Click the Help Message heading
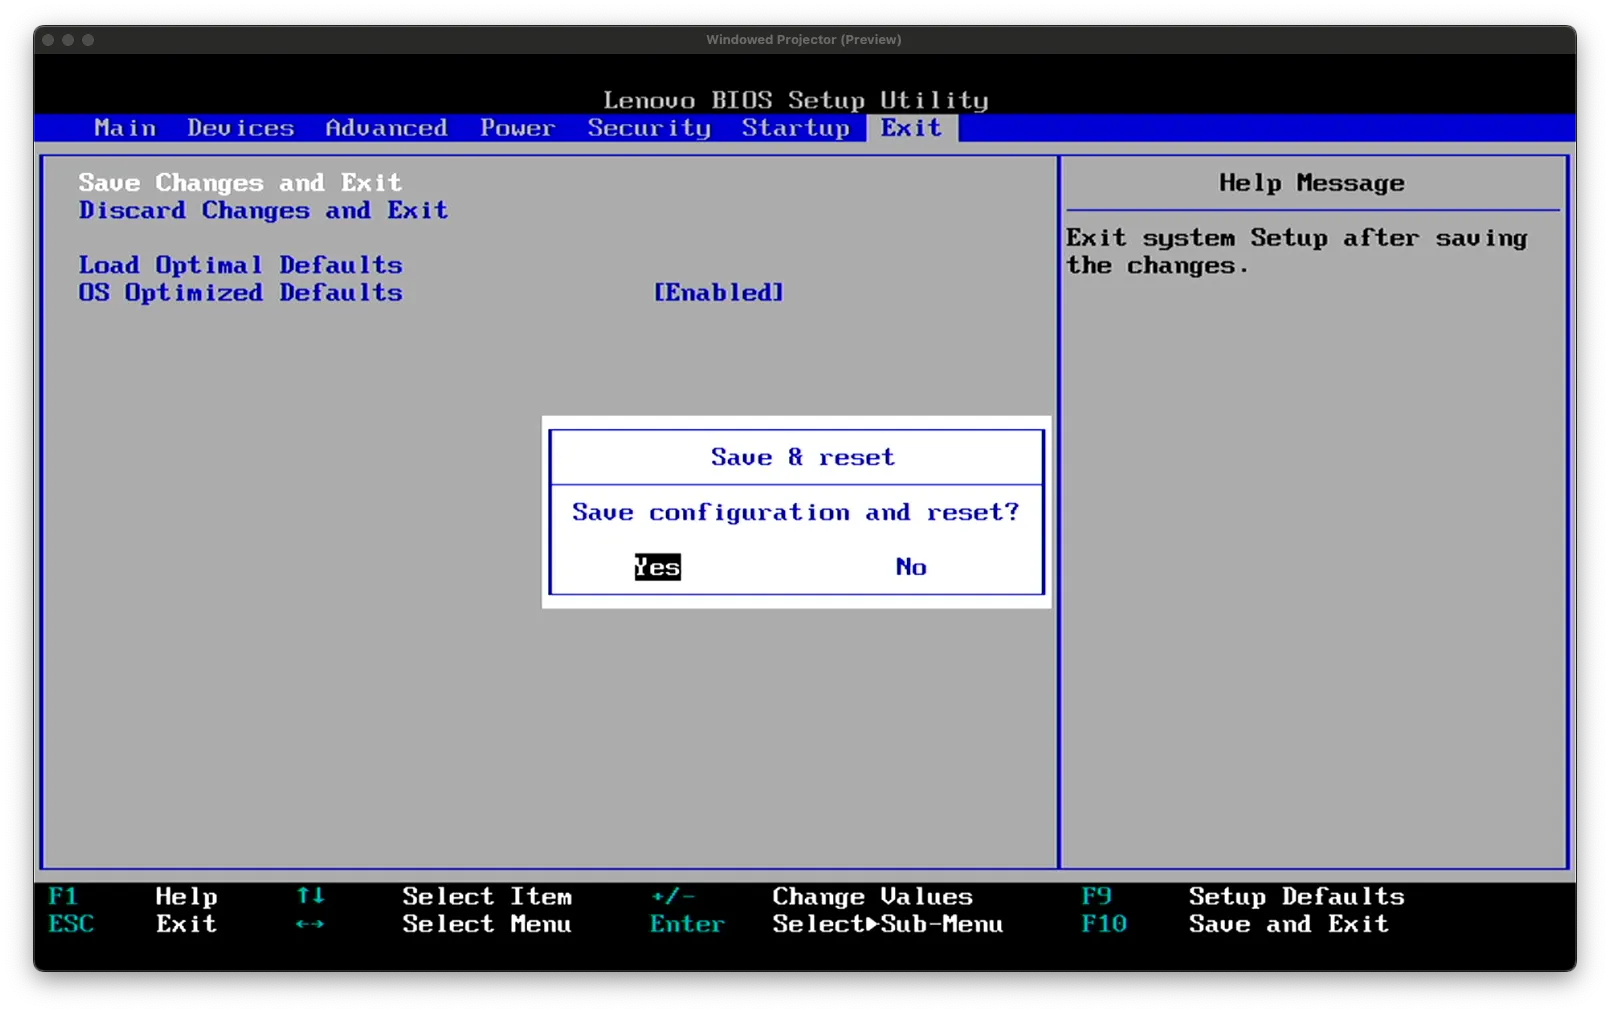Screen dimensions: 1610x1013 1312,183
